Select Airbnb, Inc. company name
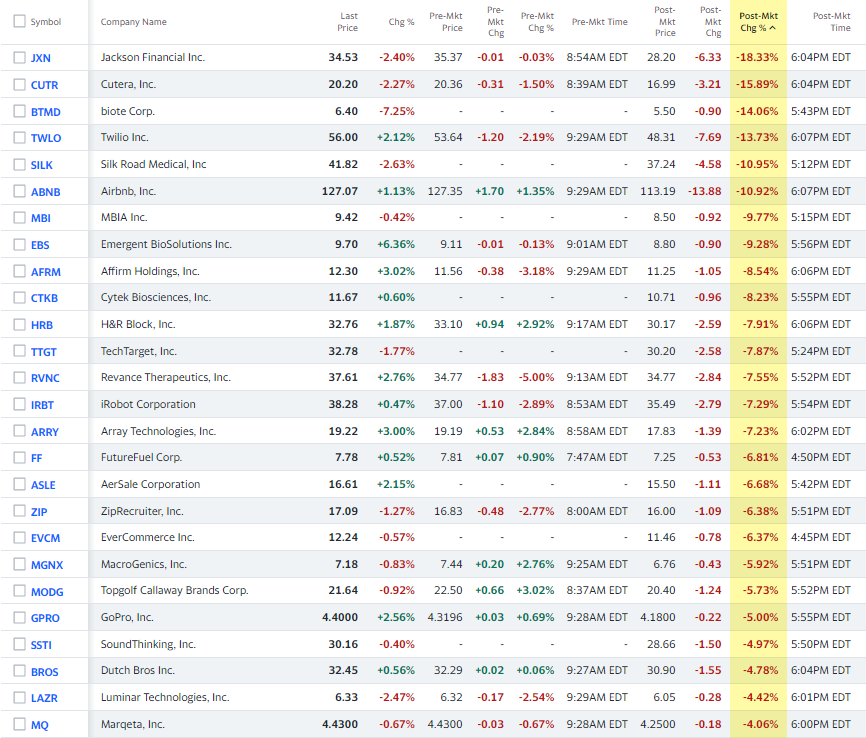 tap(128, 191)
